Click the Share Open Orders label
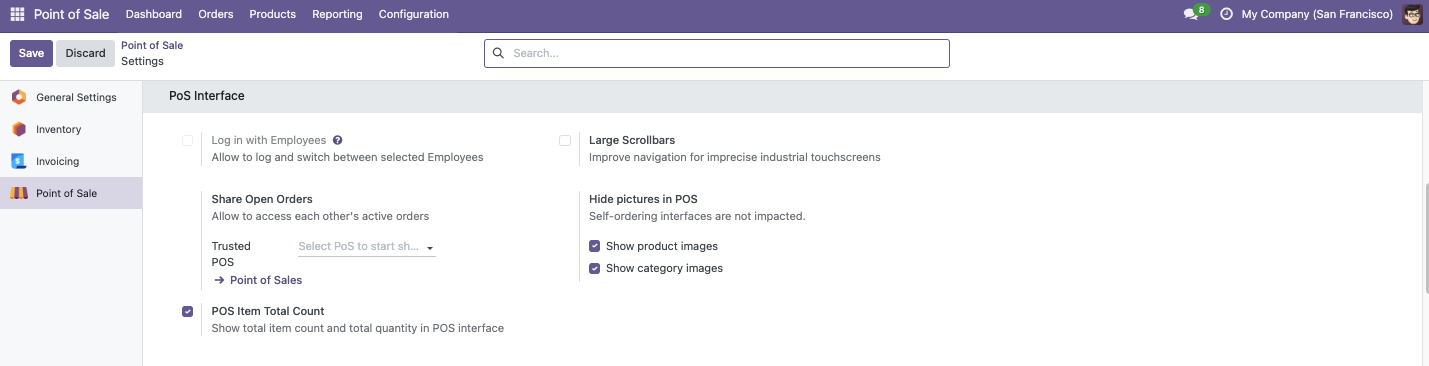The height and width of the screenshot is (366, 1429). click(262, 199)
